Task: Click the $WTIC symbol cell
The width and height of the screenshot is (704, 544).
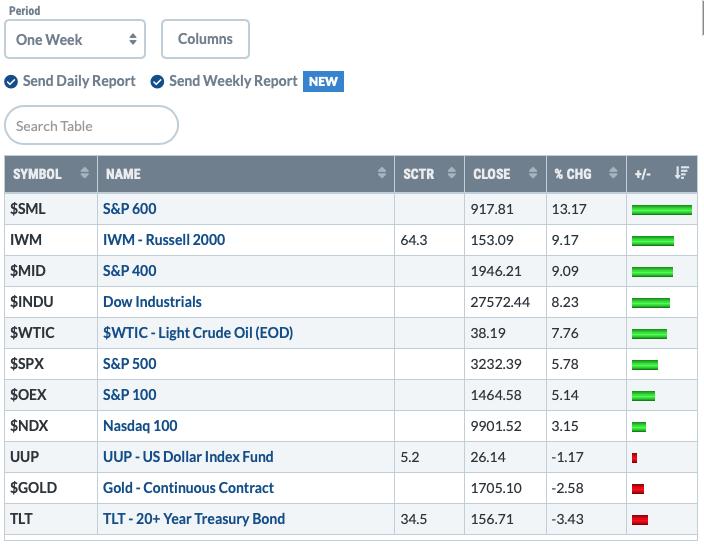Action: pos(51,333)
